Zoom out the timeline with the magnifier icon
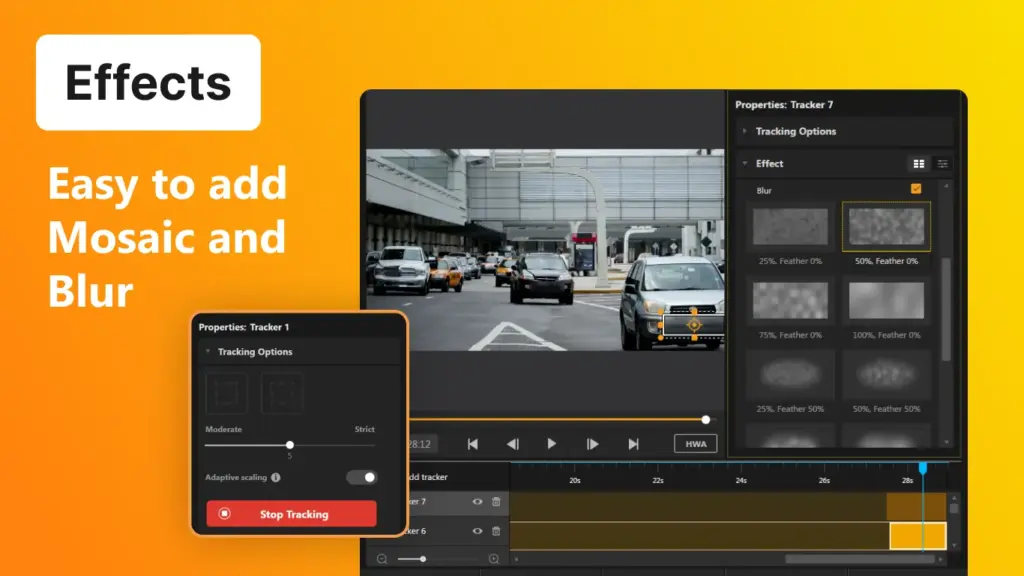 (381, 558)
